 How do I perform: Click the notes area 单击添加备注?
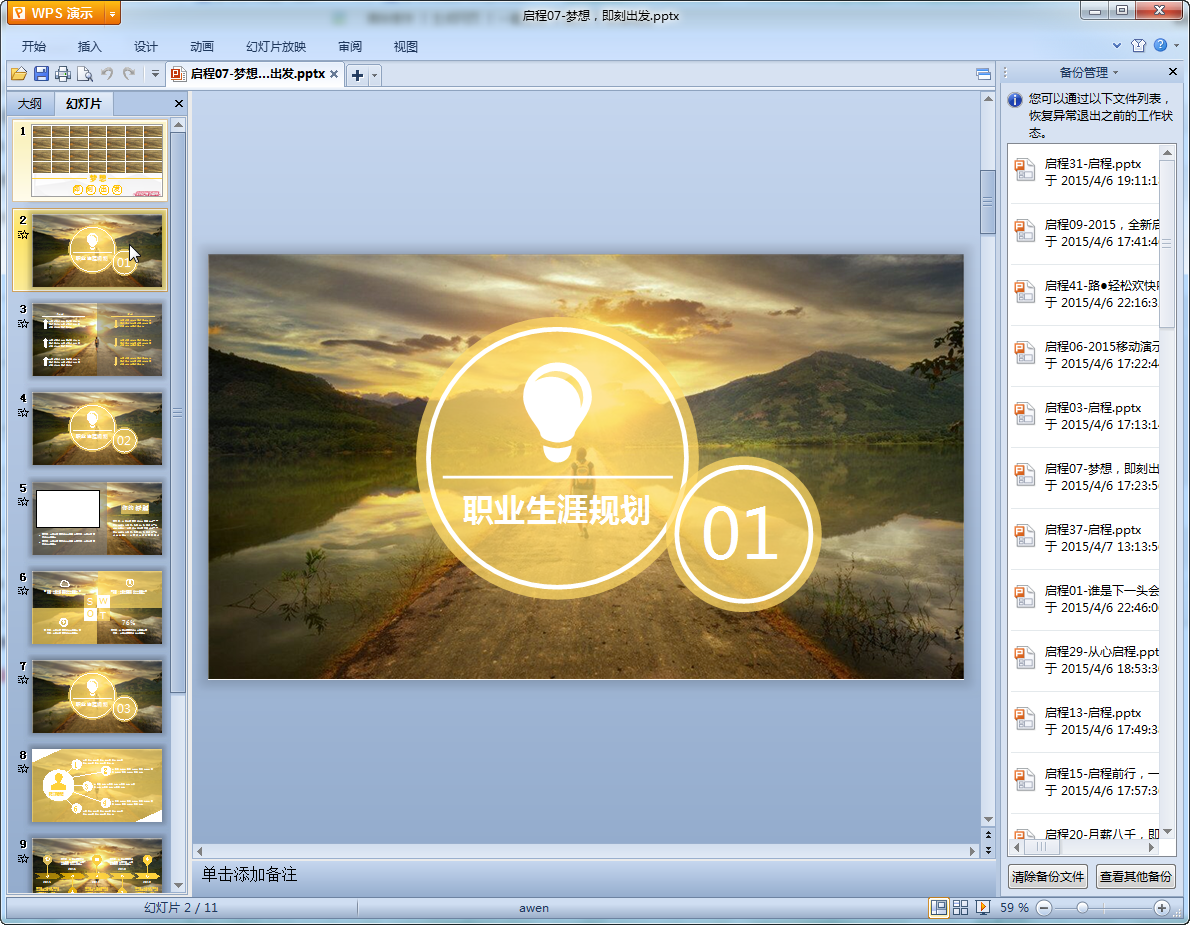click(x=249, y=875)
